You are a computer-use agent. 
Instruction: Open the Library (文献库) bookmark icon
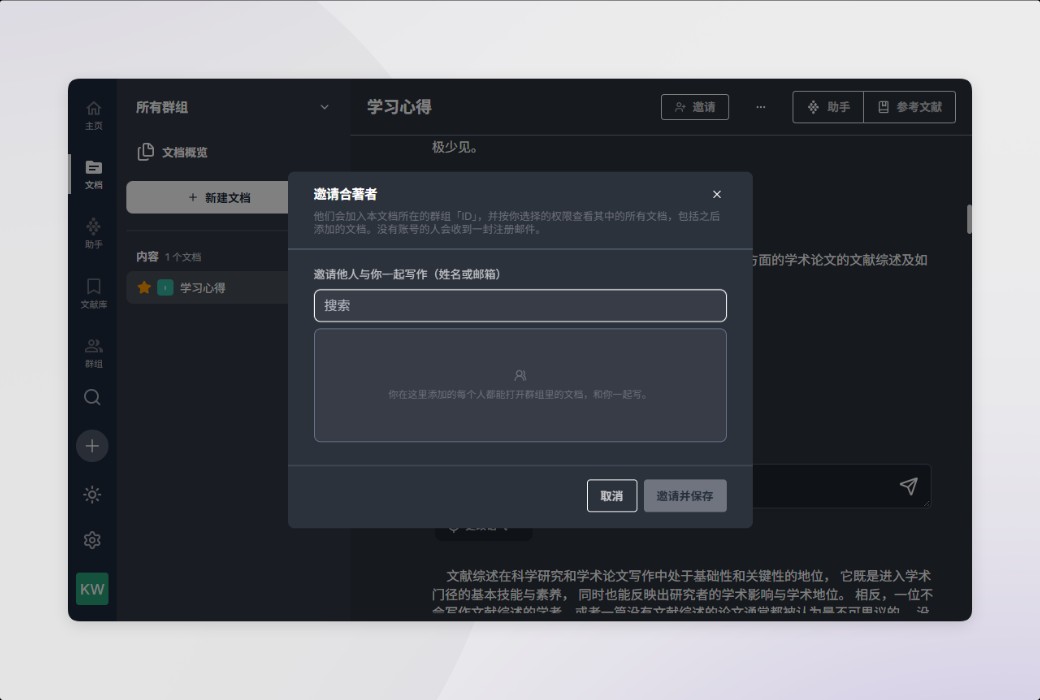point(94,293)
